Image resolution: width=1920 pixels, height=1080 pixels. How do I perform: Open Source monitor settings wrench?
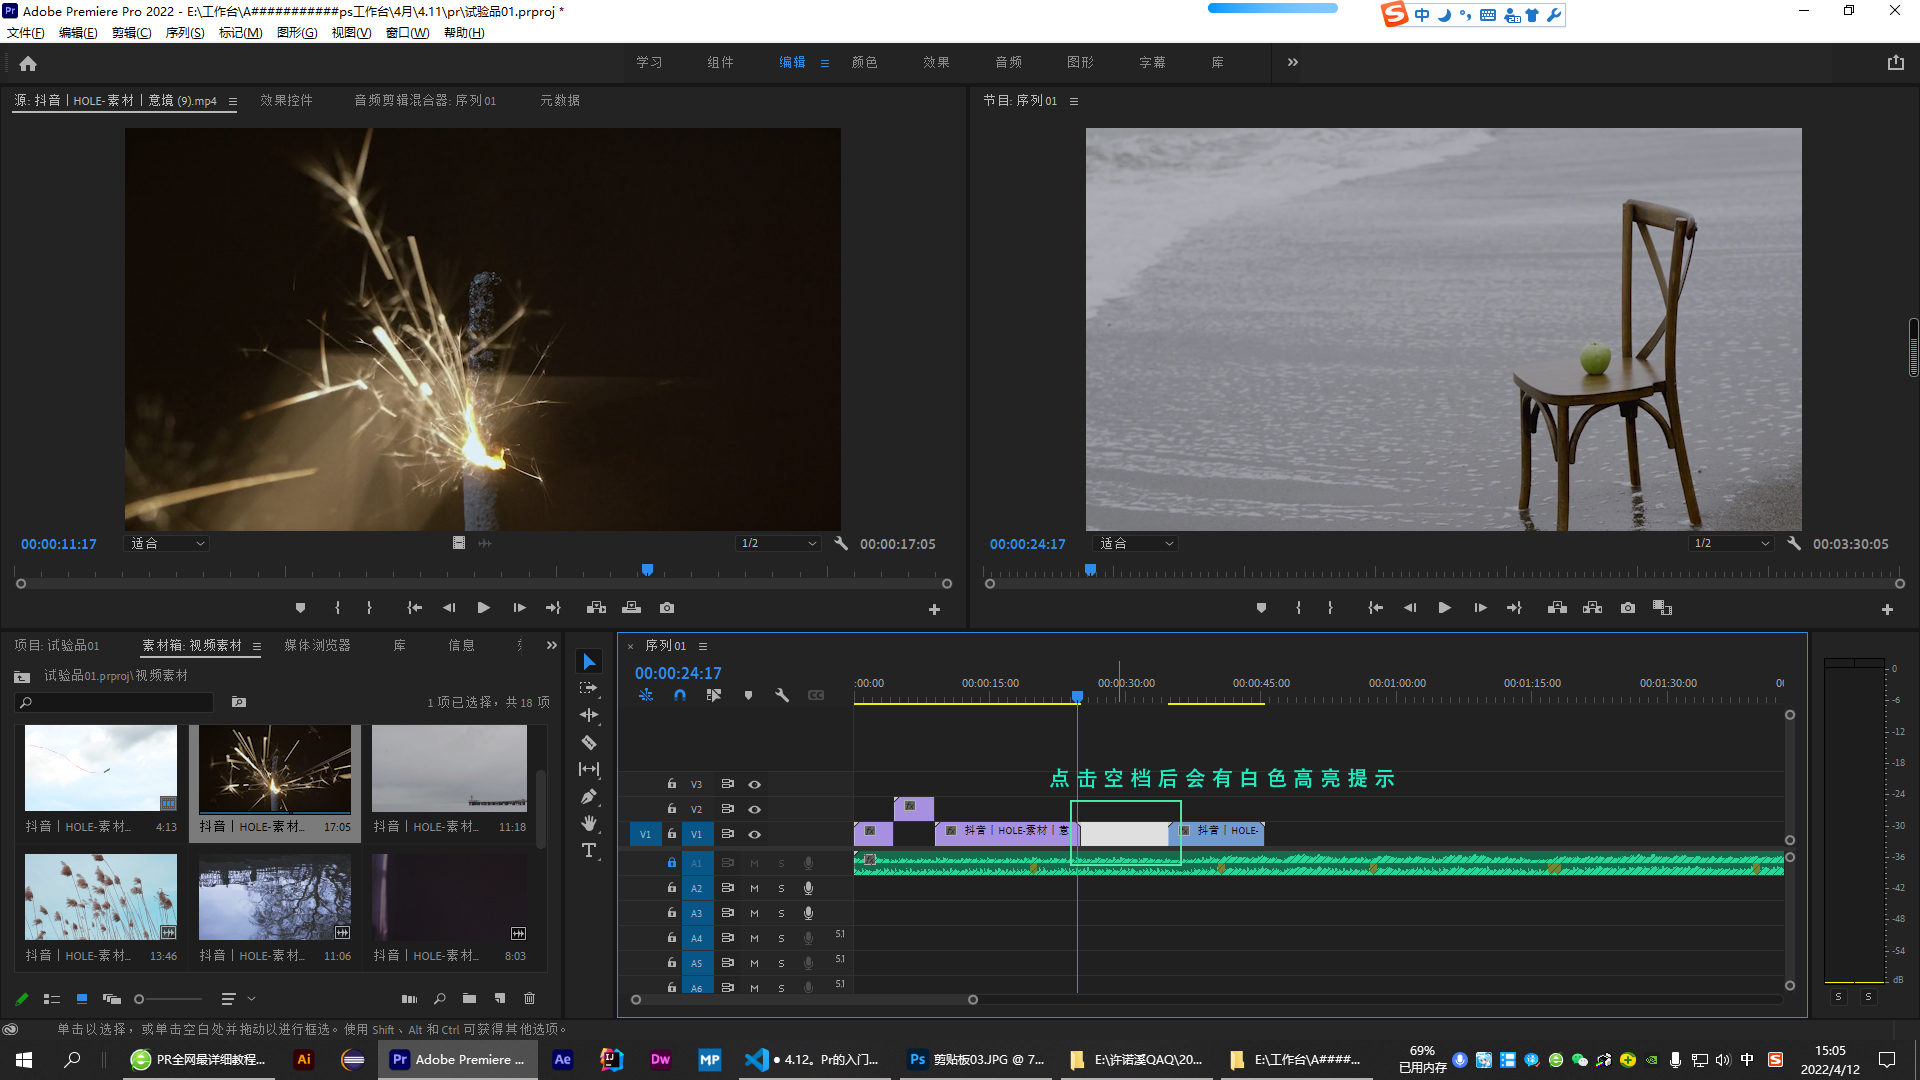pyautogui.click(x=841, y=543)
